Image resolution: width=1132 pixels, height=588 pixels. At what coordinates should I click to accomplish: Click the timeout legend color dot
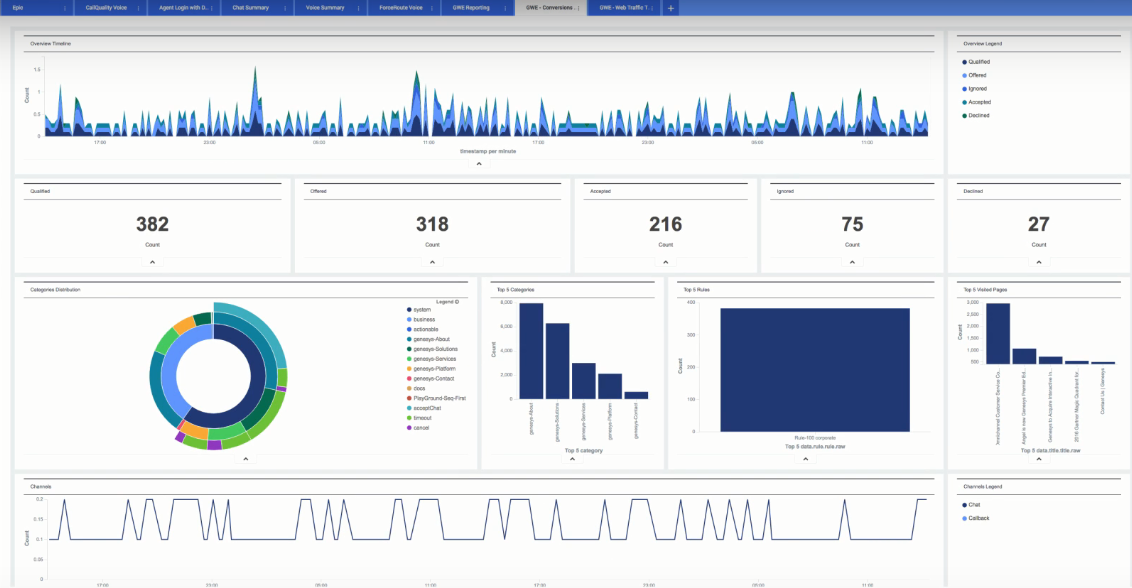409,418
